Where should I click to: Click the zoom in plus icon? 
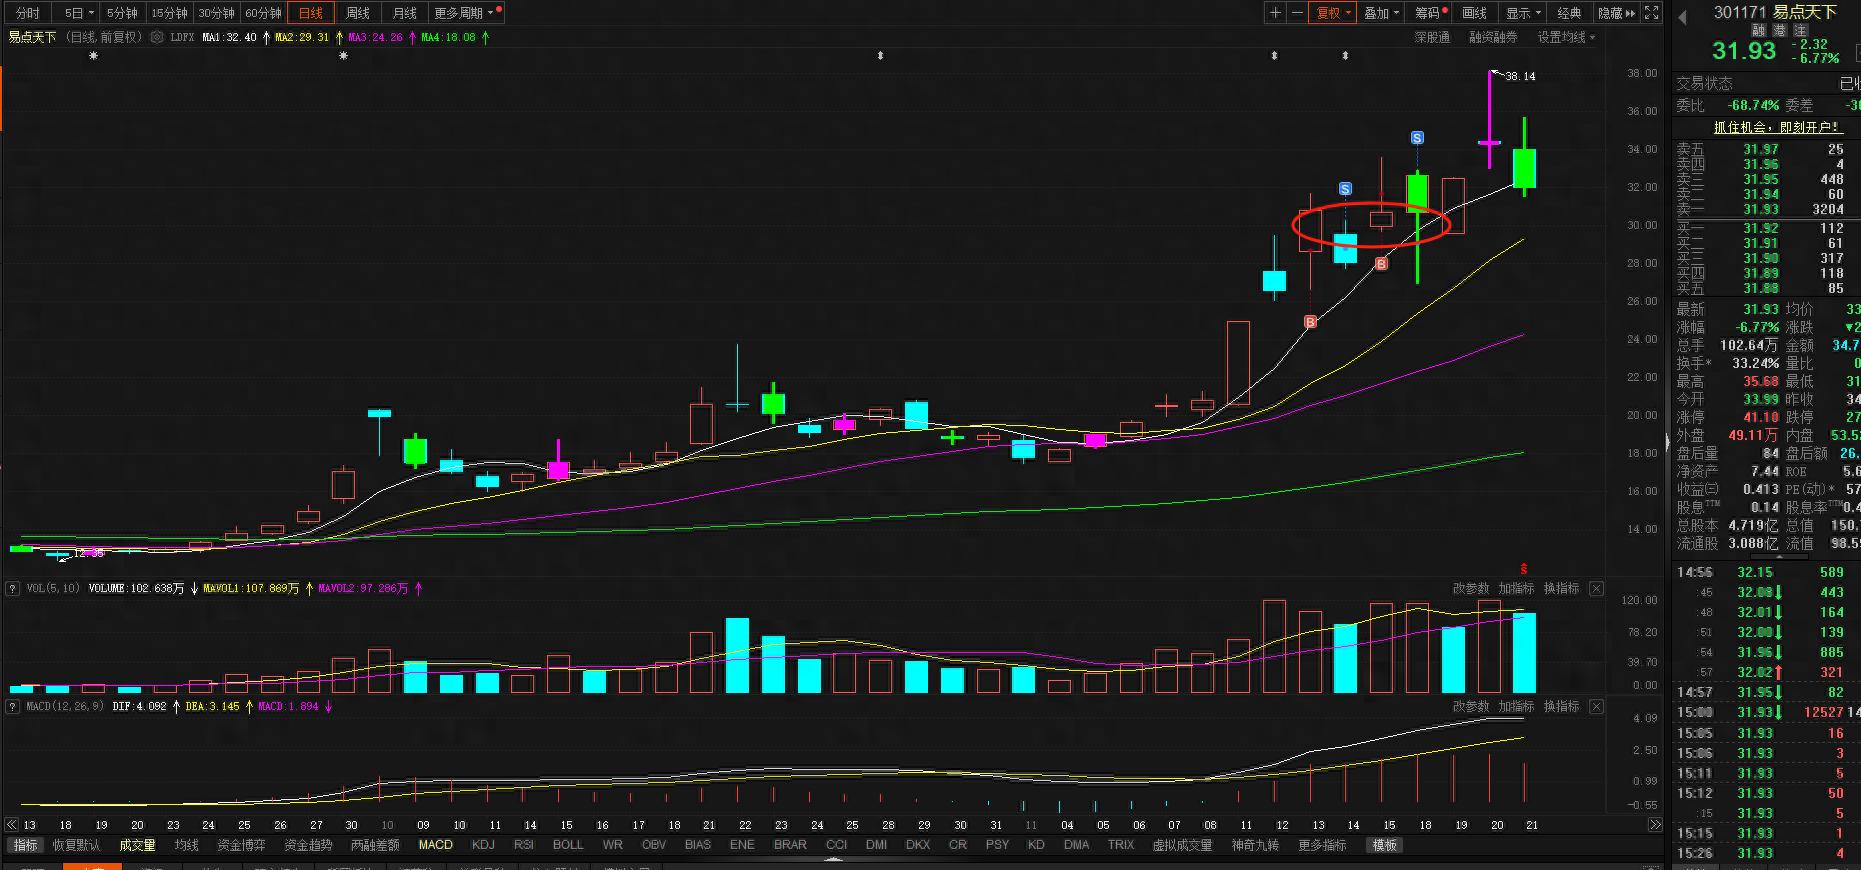[1274, 13]
